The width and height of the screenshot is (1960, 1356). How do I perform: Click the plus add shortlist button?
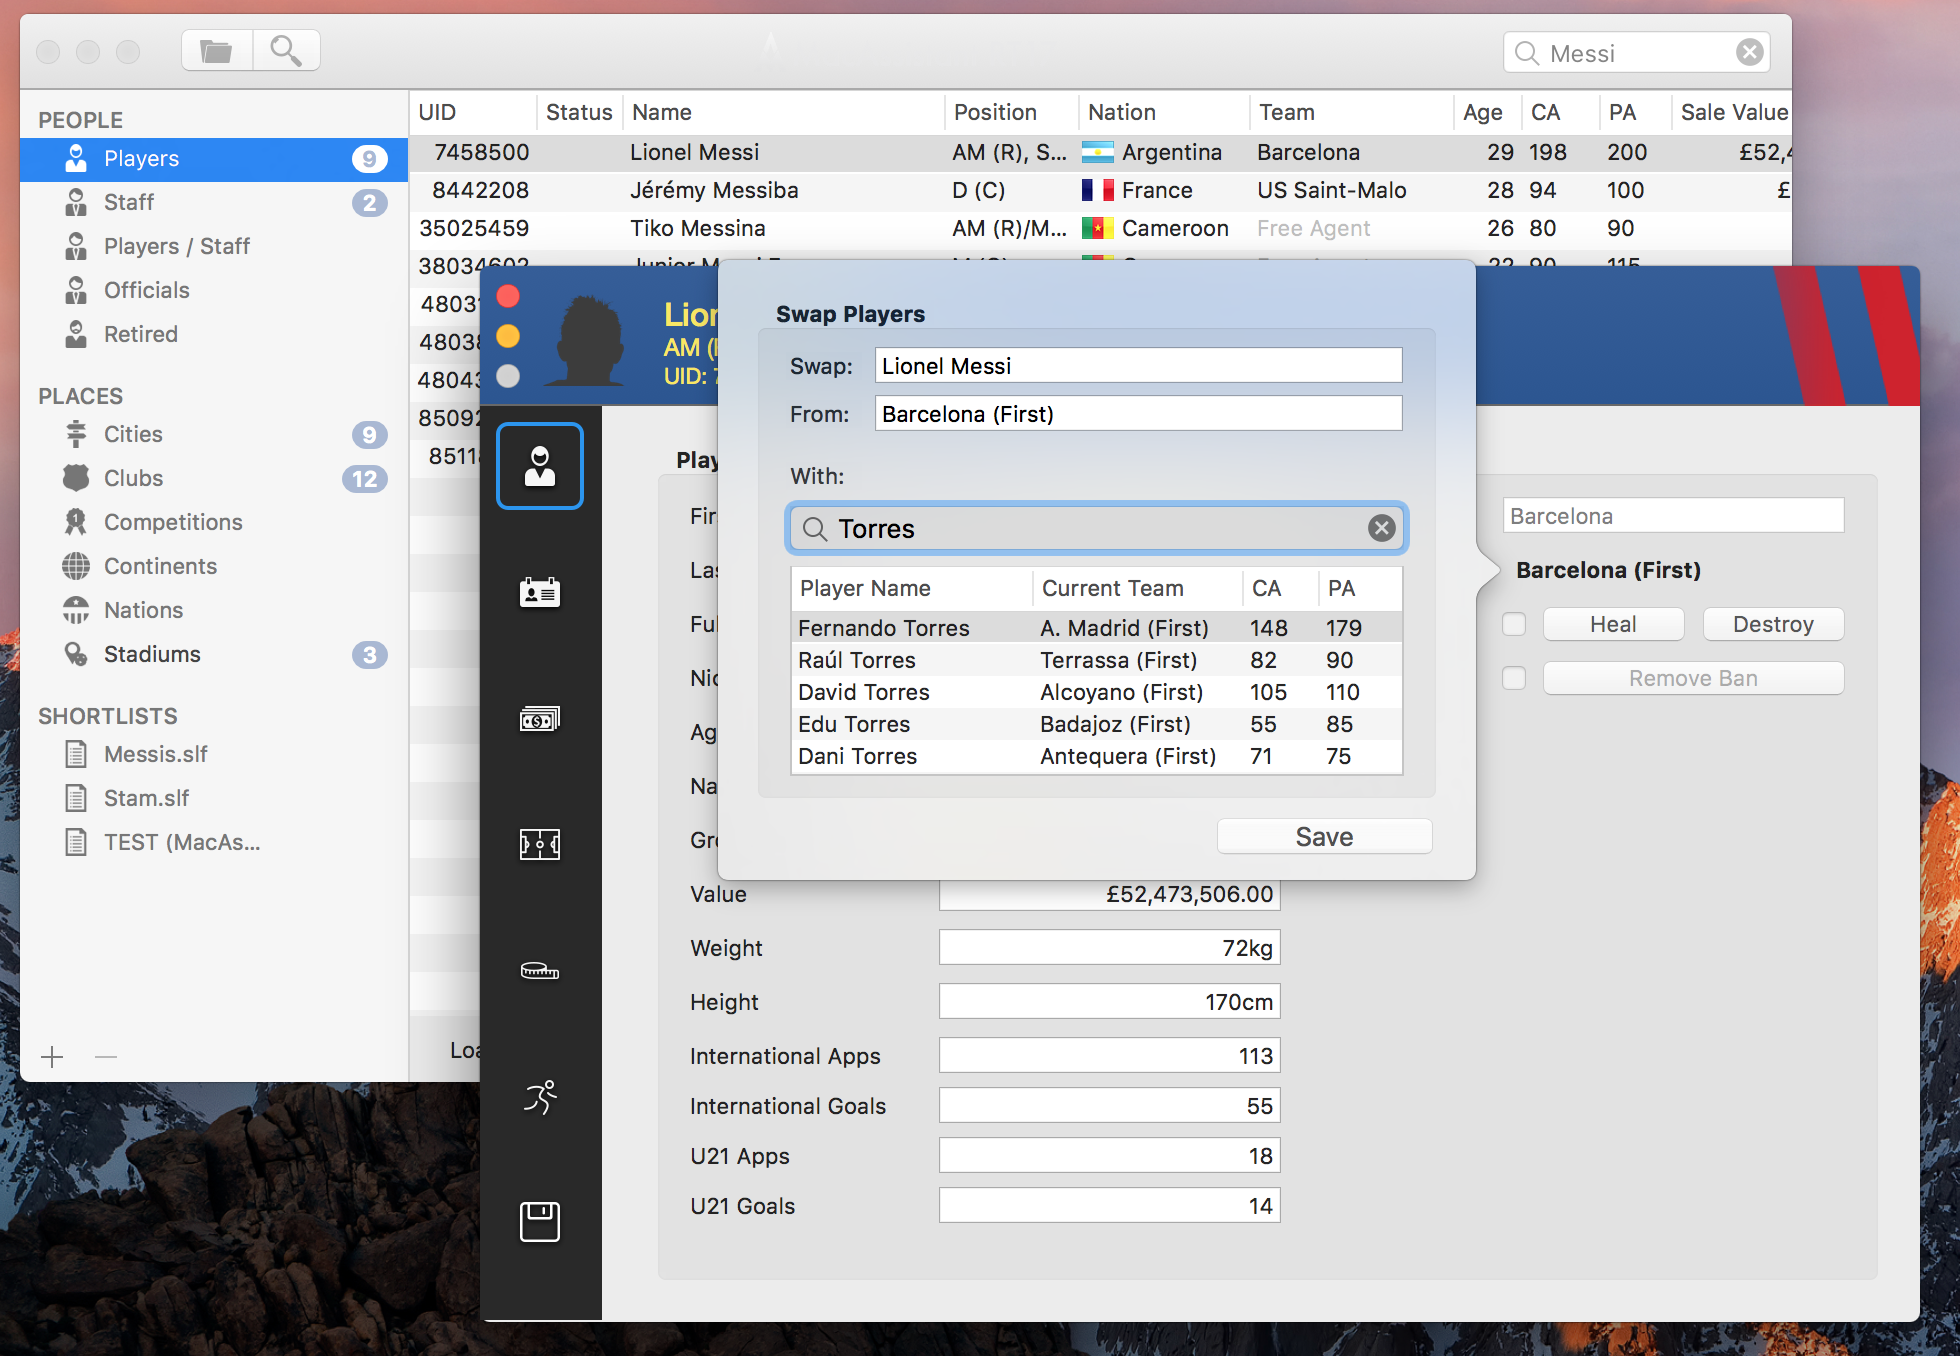52,1057
